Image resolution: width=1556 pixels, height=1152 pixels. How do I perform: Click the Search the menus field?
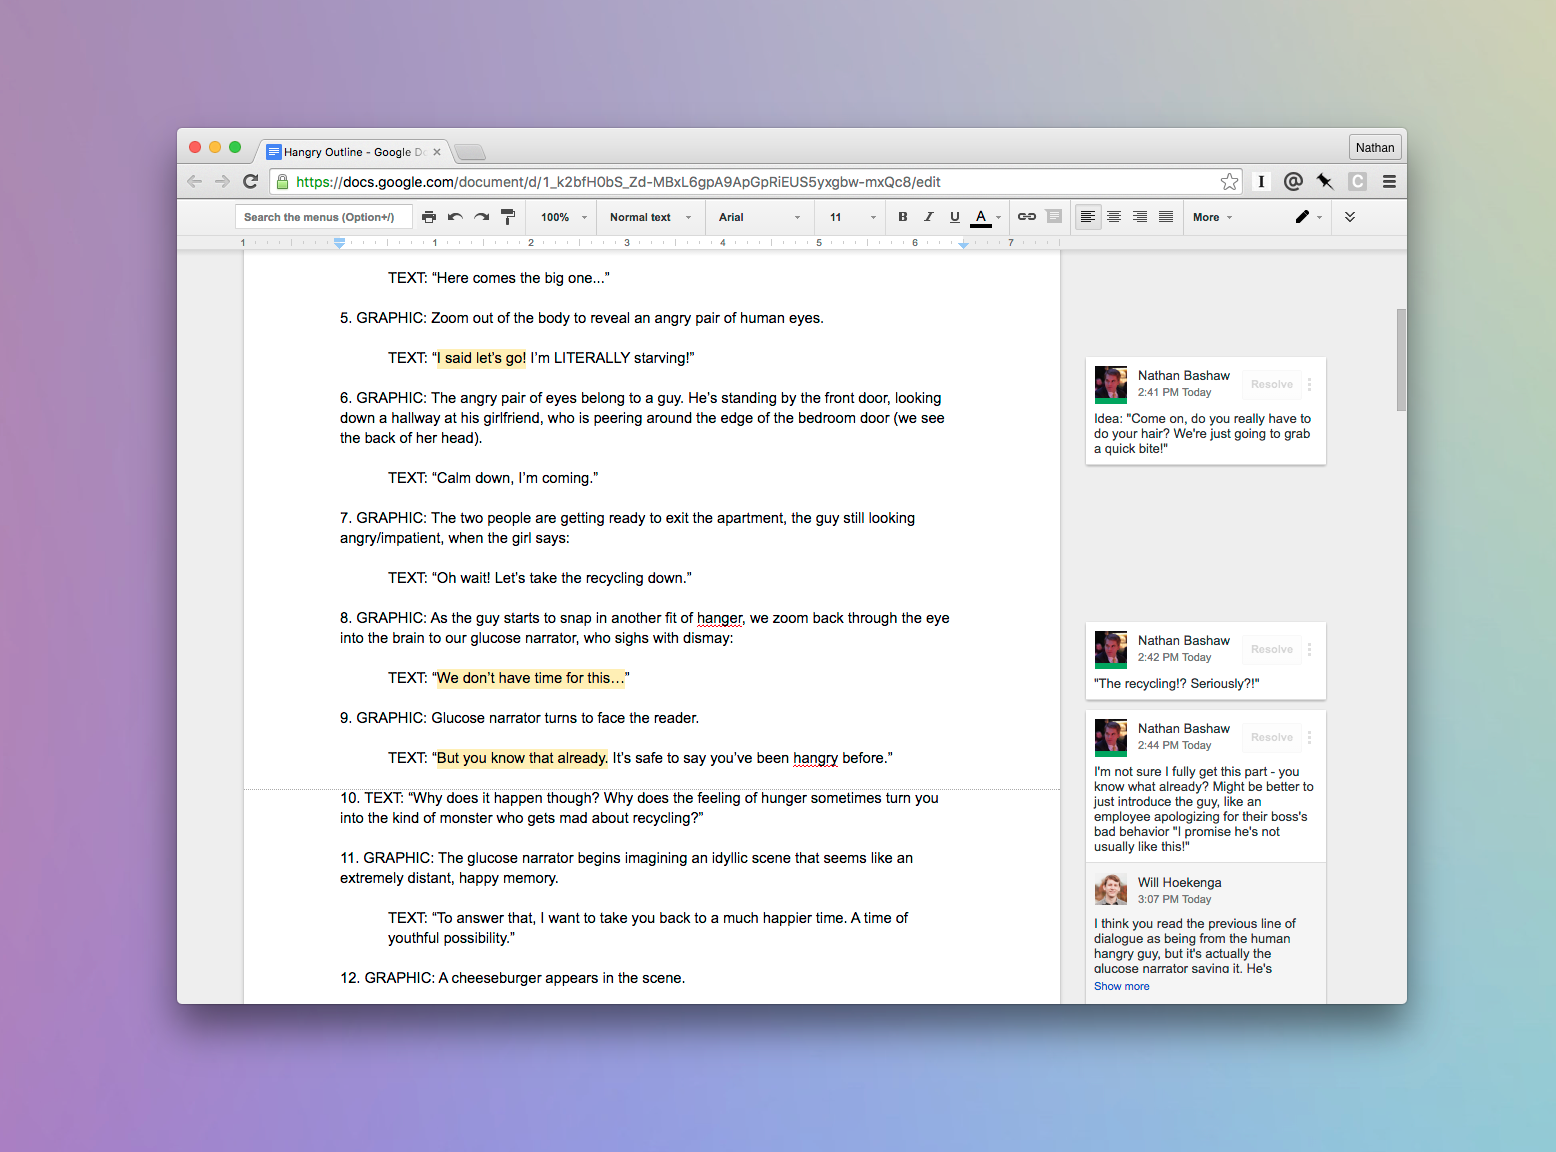322,217
